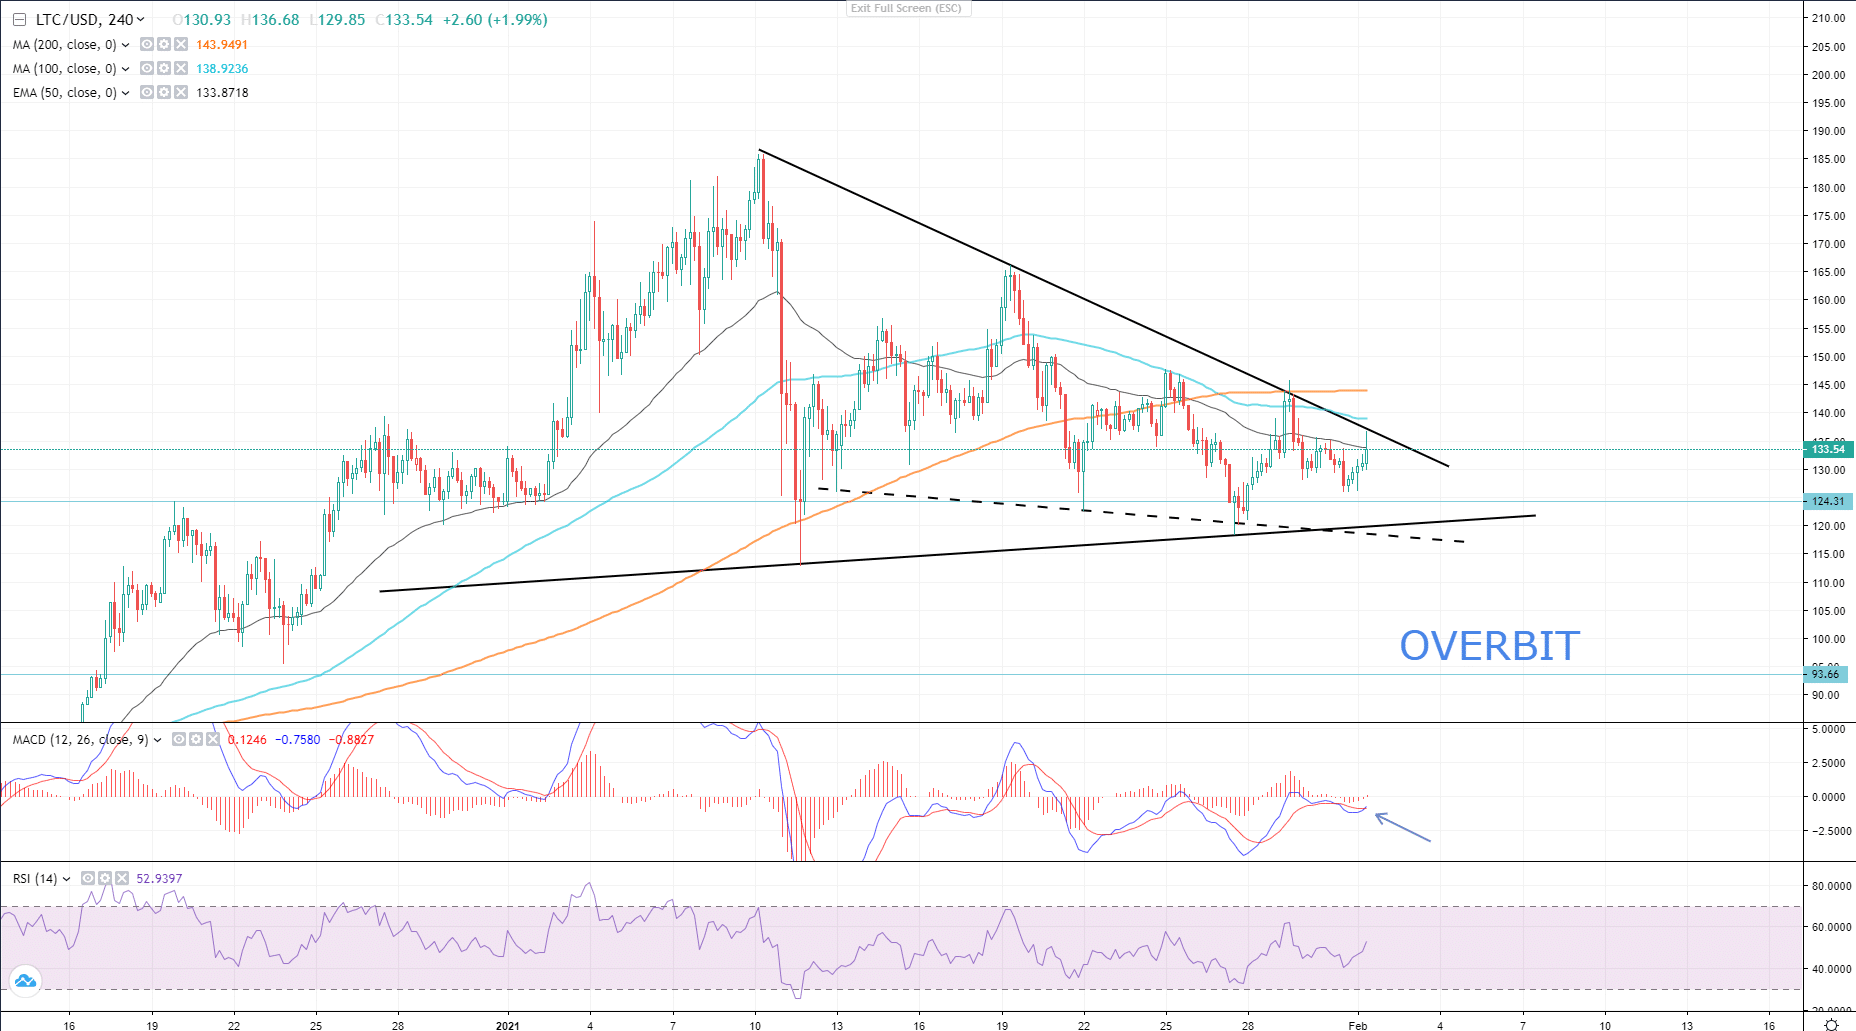Click the 5.0000 MACD scale label
The width and height of the screenshot is (1856, 1031).
(1828, 729)
